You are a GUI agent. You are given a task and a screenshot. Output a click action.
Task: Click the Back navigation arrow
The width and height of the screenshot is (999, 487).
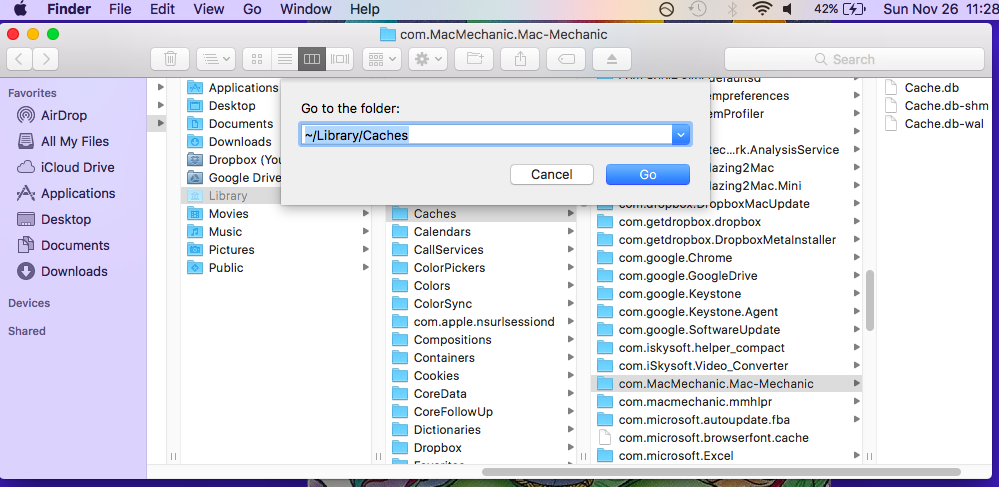pyautogui.click(x=20, y=59)
